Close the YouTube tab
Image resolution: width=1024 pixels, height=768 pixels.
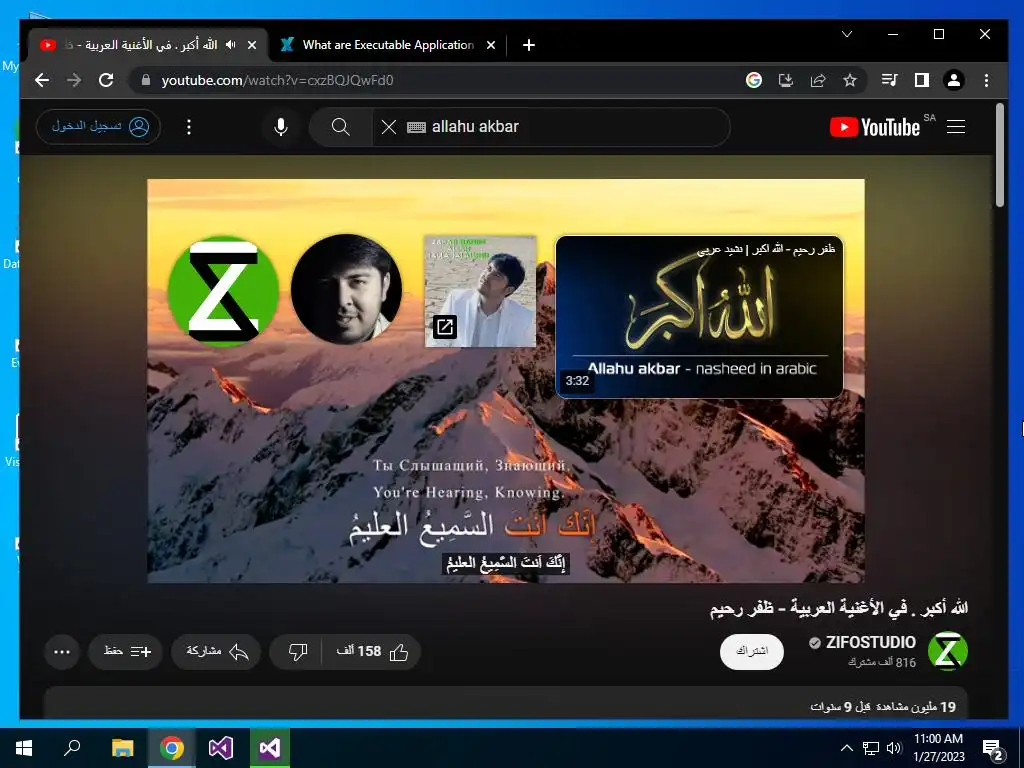(x=252, y=45)
